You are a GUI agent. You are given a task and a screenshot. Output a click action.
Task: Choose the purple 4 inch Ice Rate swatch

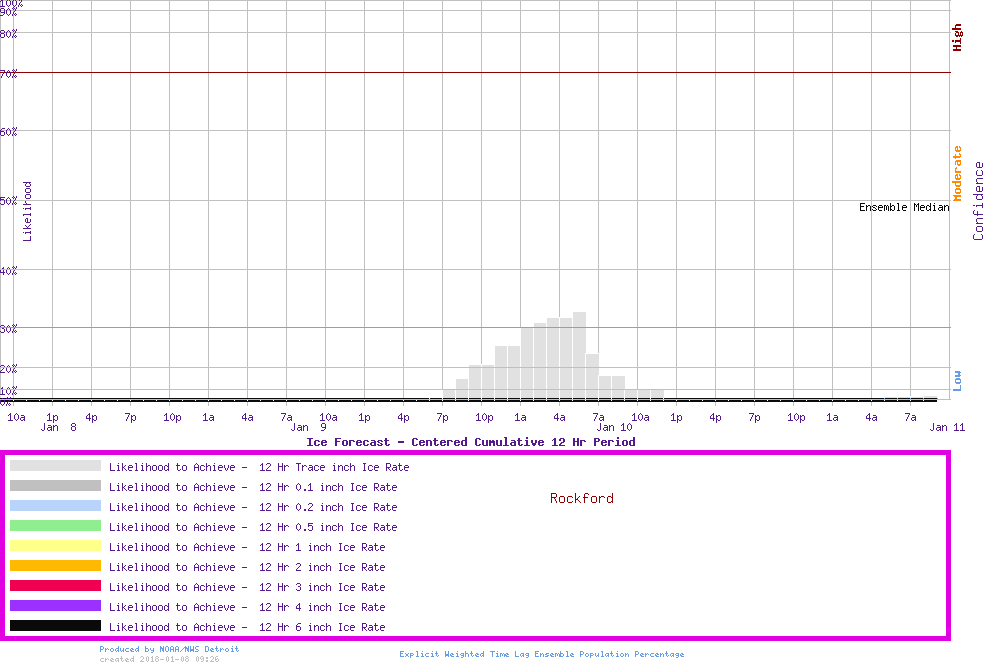click(x=55, y=606)
